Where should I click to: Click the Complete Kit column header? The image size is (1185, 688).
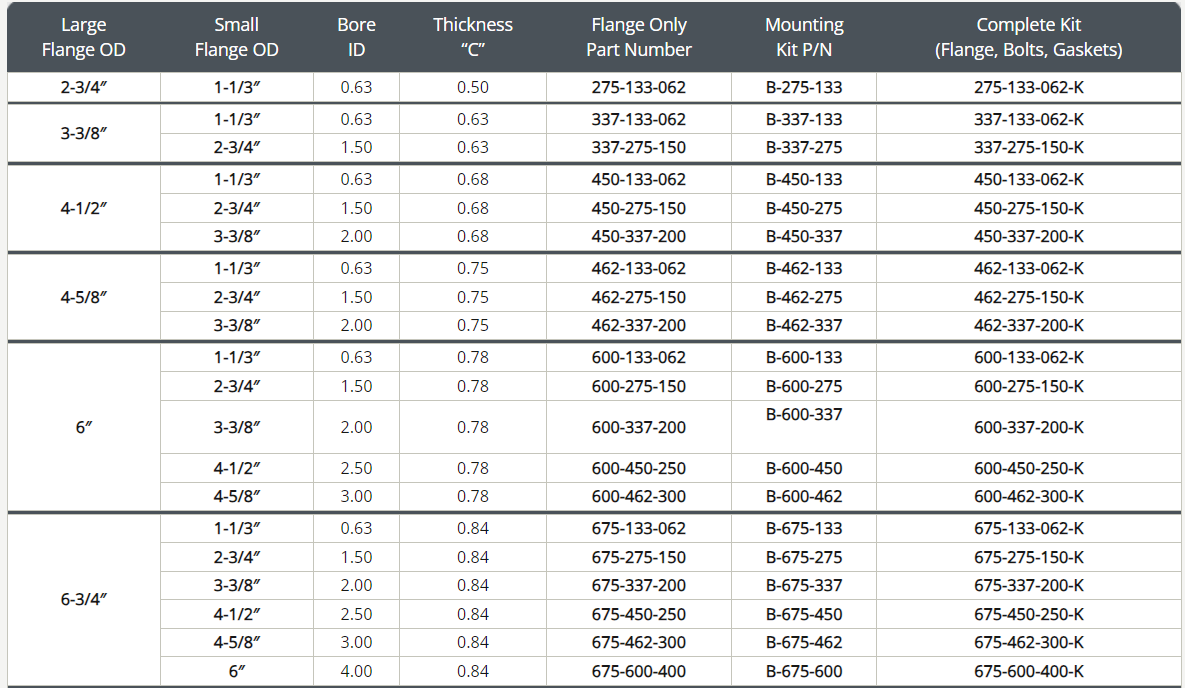pos(1029,37)
